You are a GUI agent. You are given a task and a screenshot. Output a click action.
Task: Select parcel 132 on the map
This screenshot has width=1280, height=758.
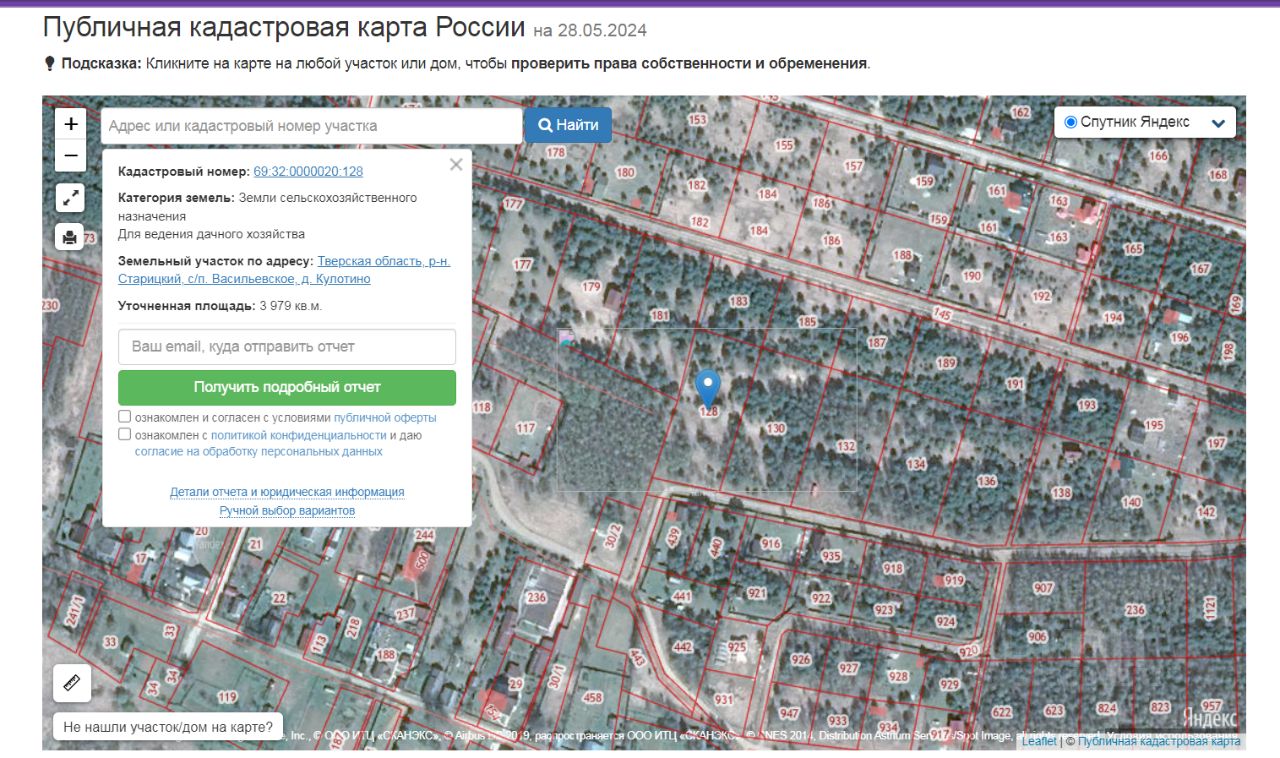846,446
